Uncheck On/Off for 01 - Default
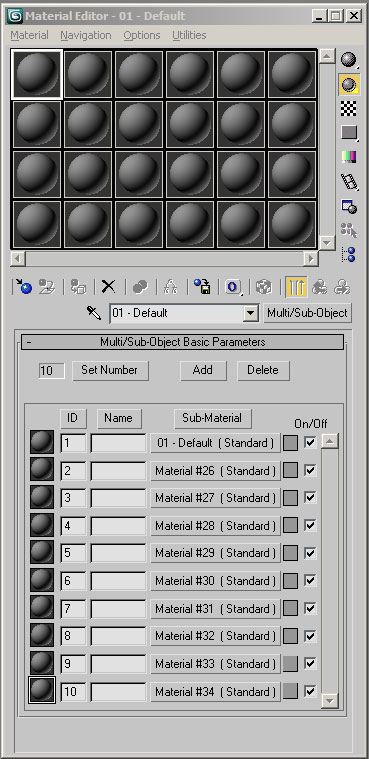The width and height of the screenshot is (369, 759). point(310,442)
